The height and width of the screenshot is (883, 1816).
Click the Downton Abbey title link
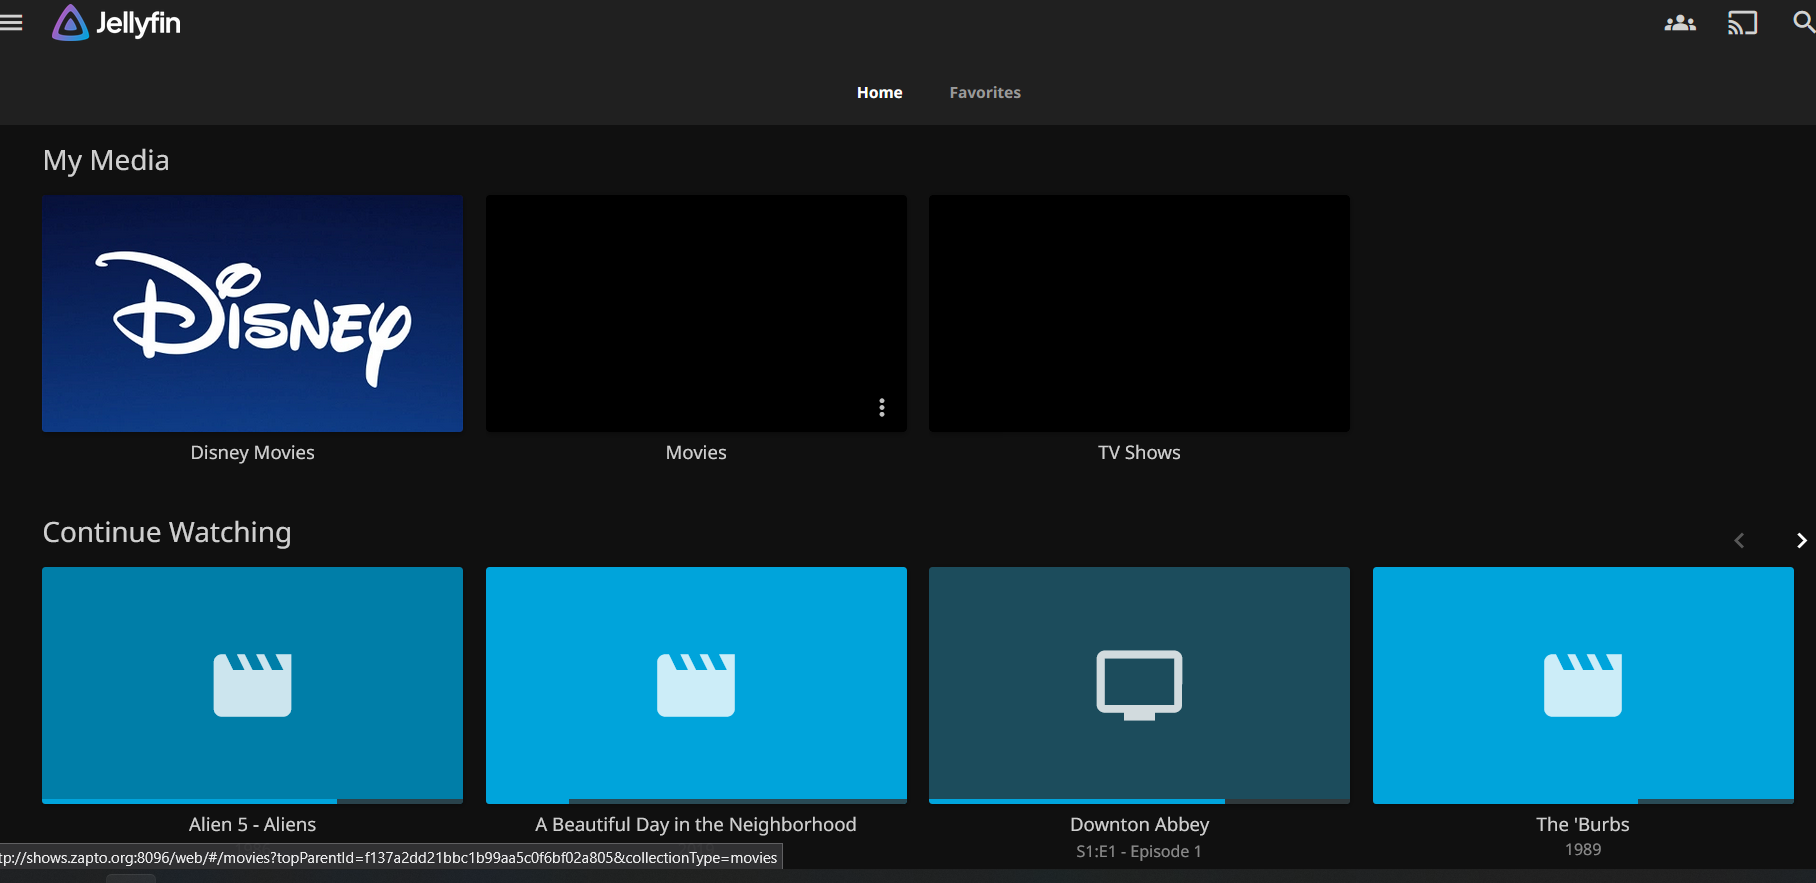1139,825
